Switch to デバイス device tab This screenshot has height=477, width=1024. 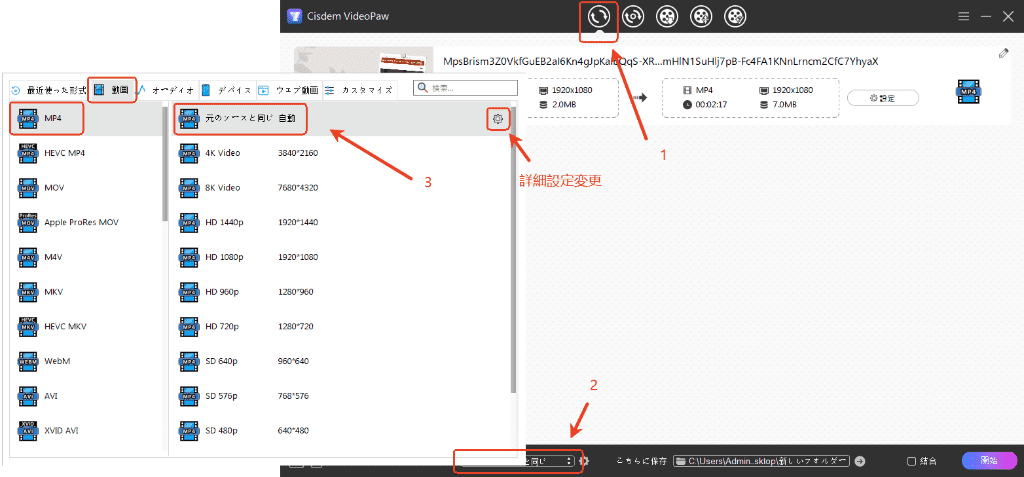pos(227,90)
